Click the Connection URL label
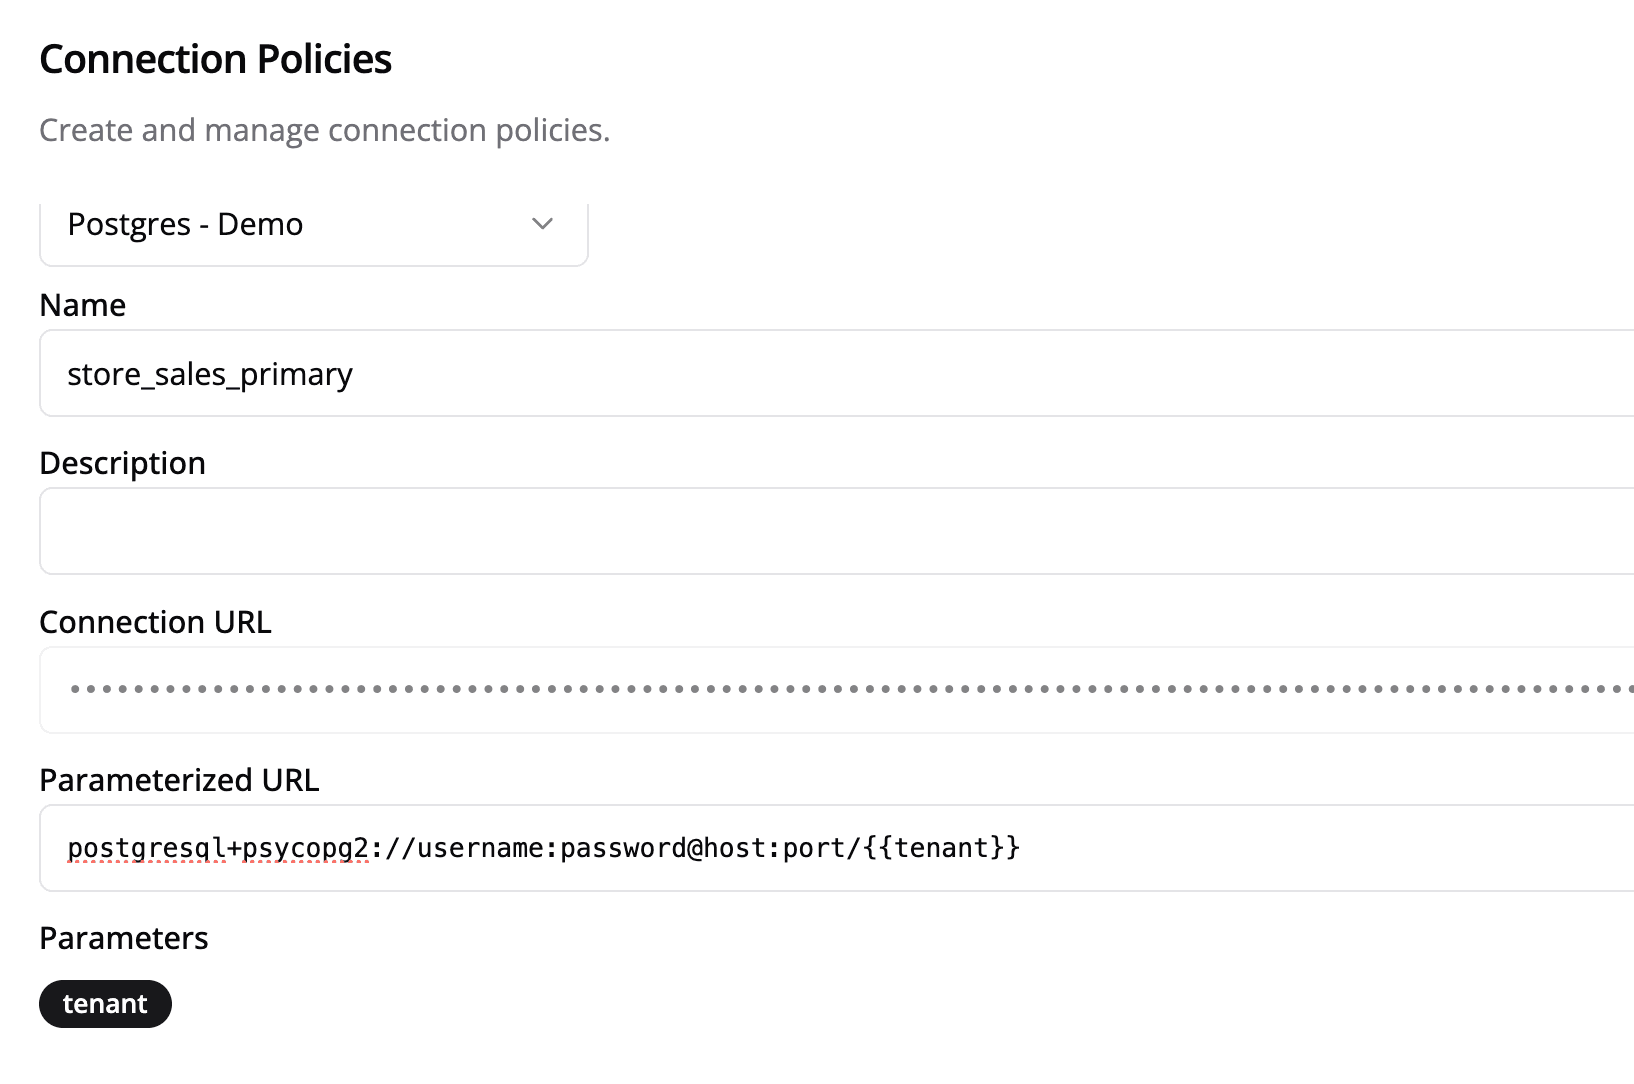 pyautogui.click(x=155, y=622)
